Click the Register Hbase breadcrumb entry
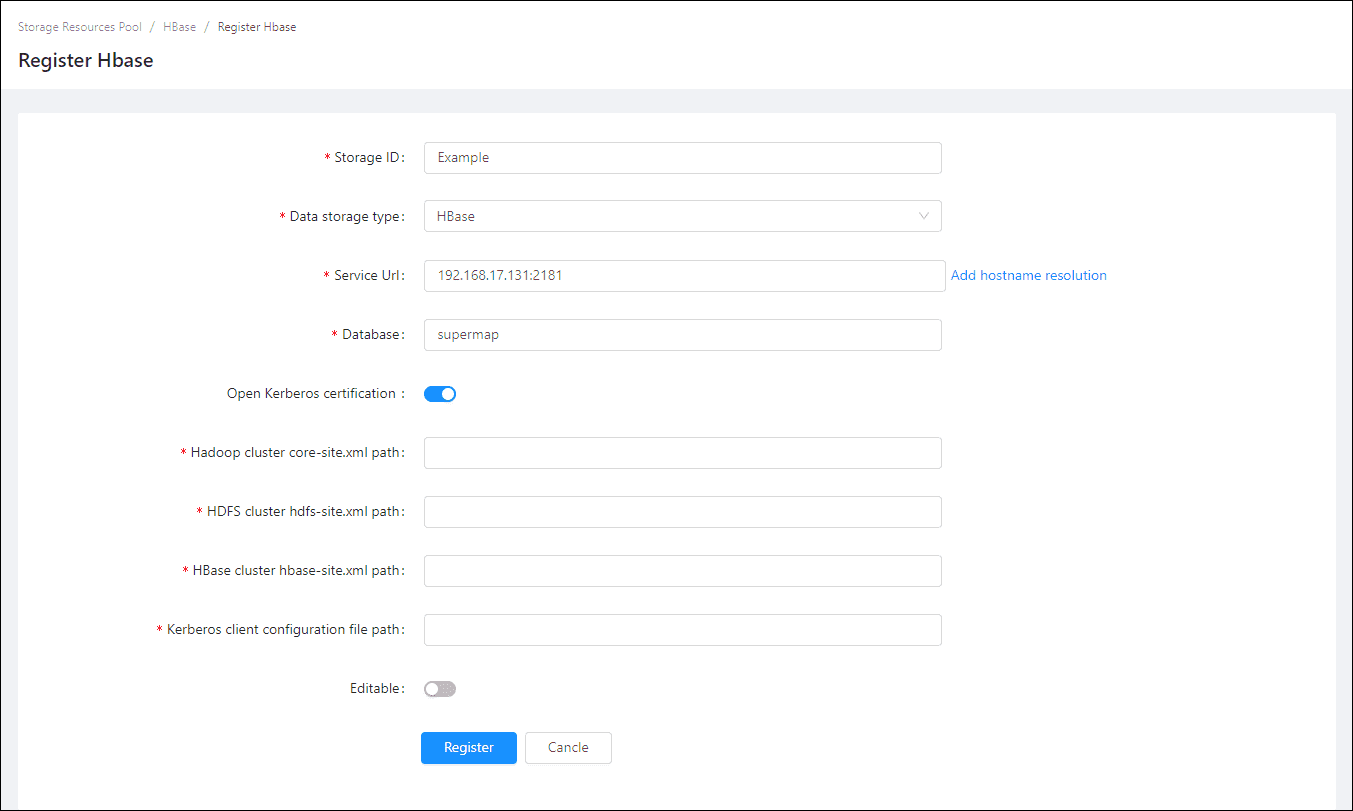This screenshot has height=811, width=1353. (x=257, y=27)
